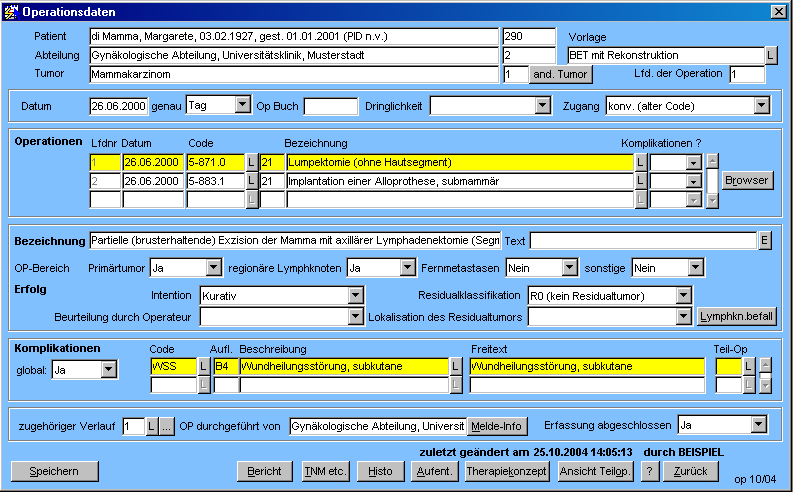Expand the Dringlichkeit dropdown
This screenshot has width=793, height=492.
coord(542,105)
